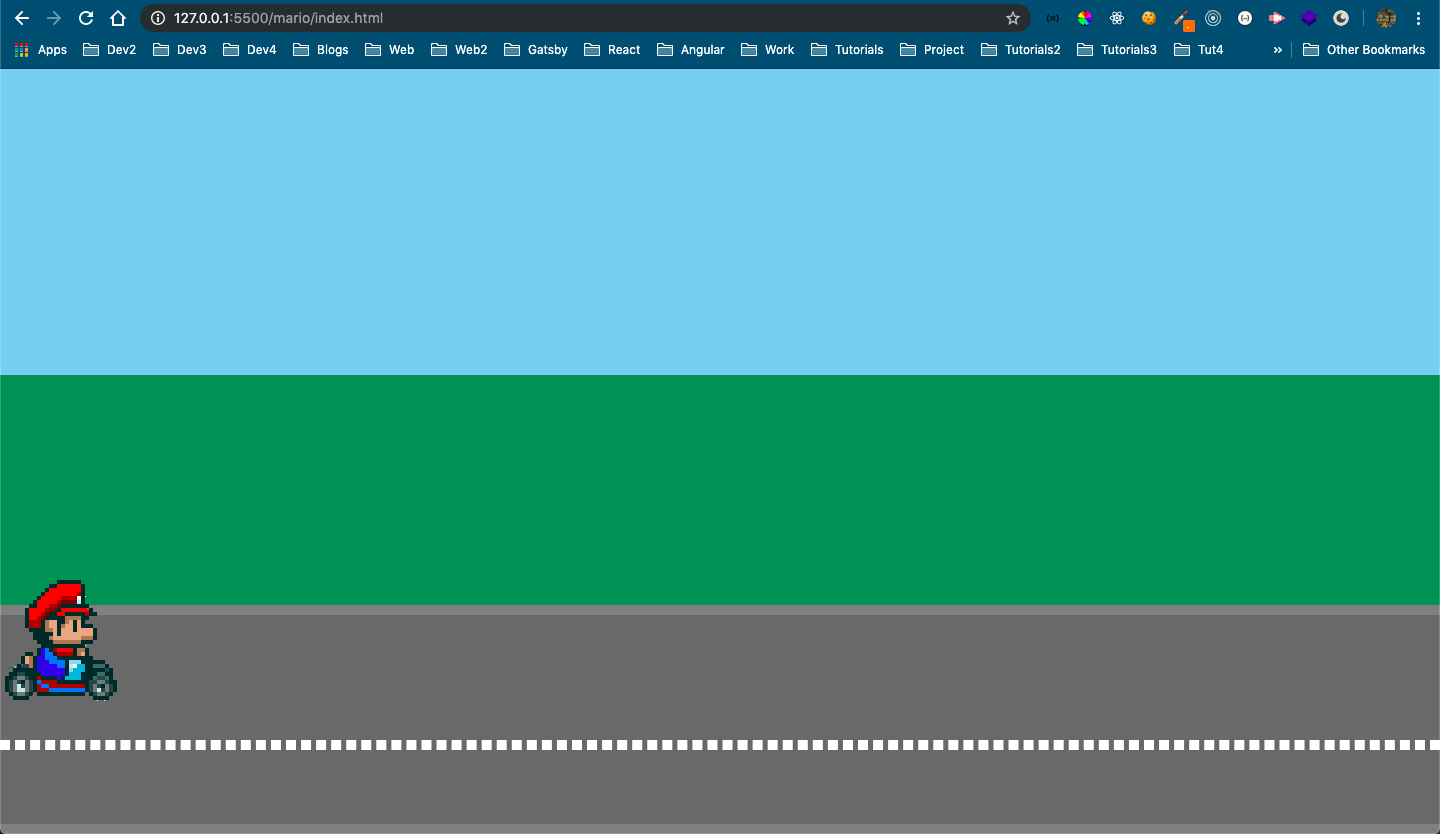This screenshot has height=834, width=1440.
Task: Open the Other Bookmarks folder
Action: tap(1364, 49)
